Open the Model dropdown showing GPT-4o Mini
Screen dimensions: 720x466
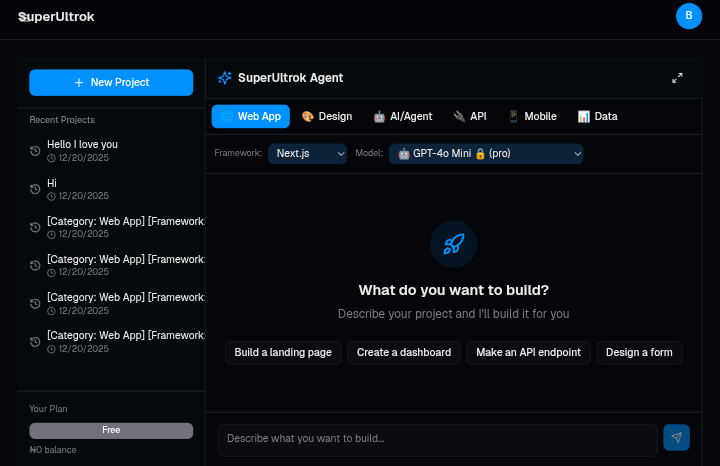point(486,154)
